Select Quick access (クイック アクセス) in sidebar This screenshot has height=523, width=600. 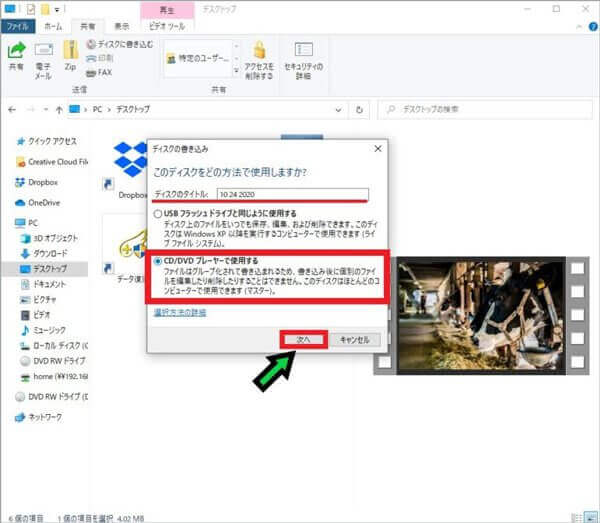pyautogui.click(x=46, y=141)
